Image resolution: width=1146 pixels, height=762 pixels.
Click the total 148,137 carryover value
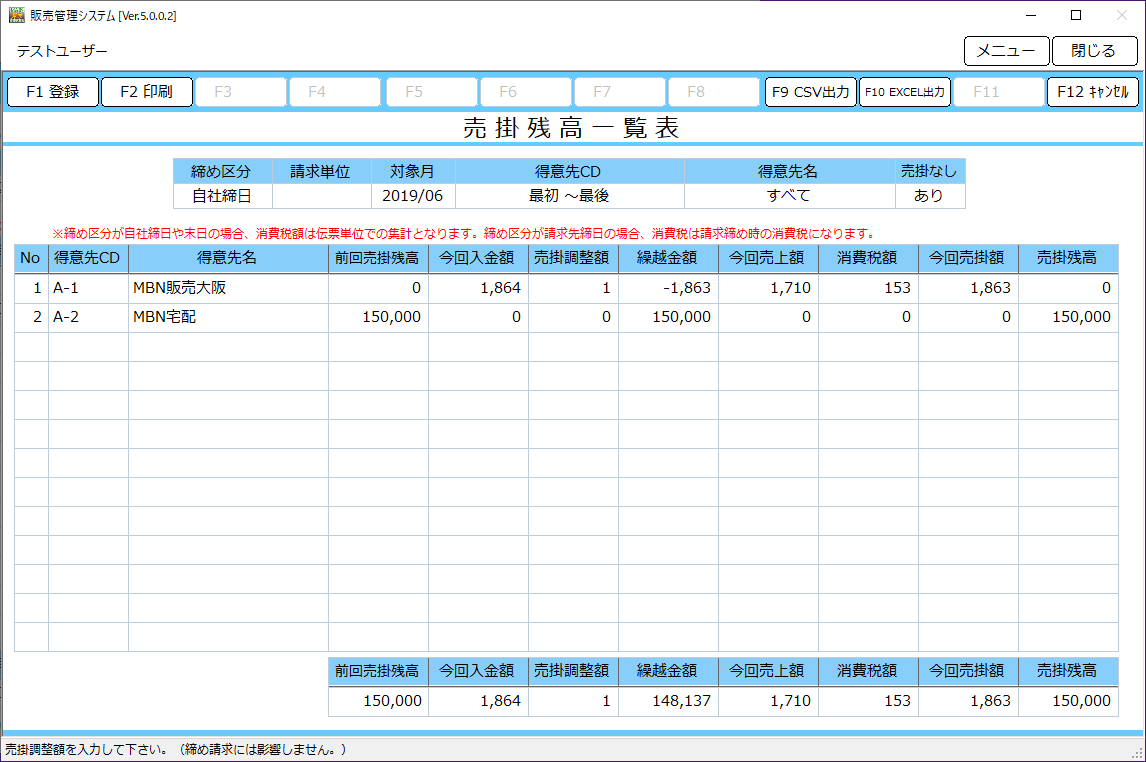coord(668,701)
